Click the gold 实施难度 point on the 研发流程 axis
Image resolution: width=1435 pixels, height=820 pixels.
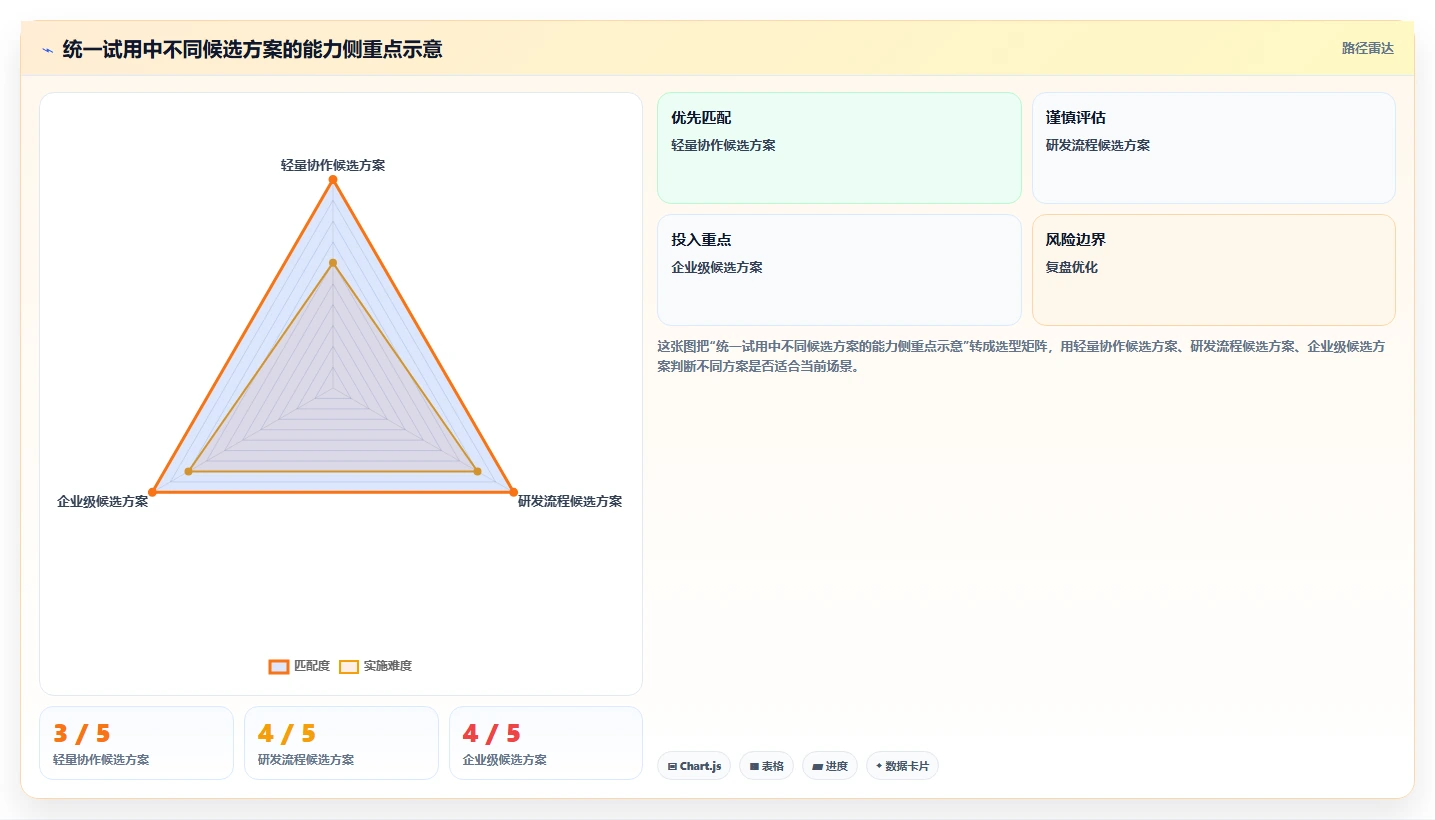coord(477,471)
